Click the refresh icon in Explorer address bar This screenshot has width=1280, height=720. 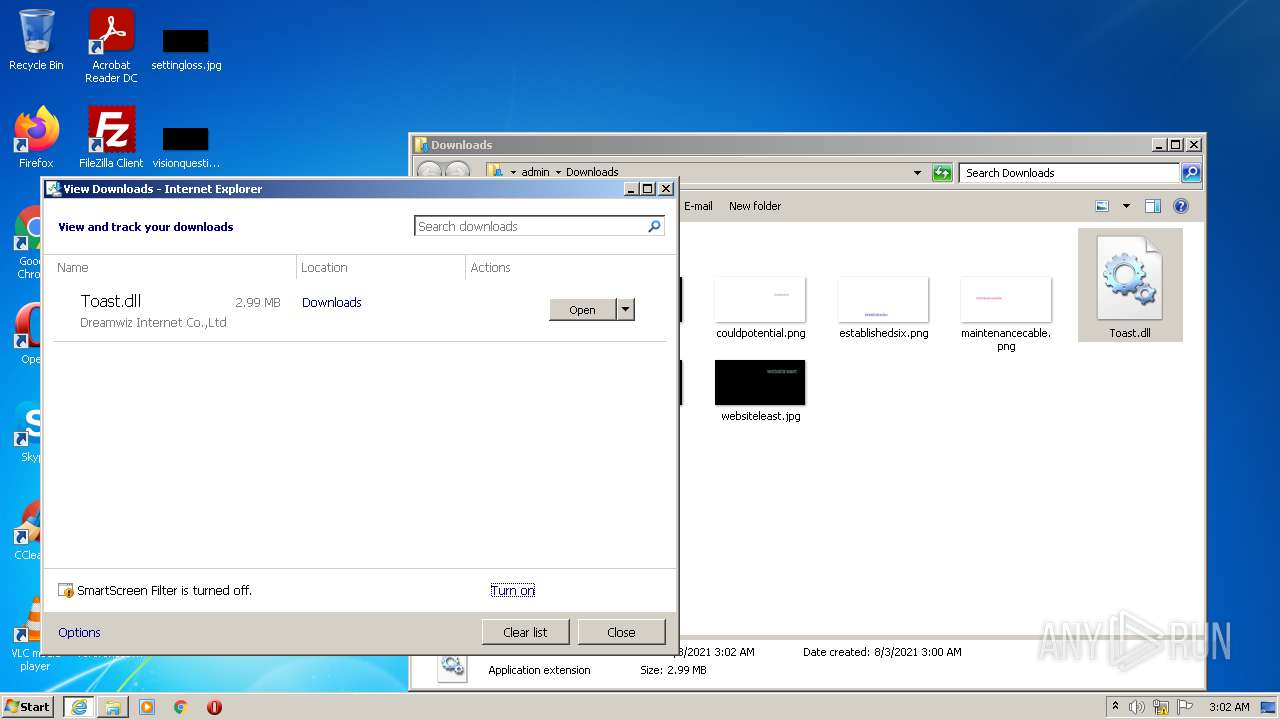point(942,173)
